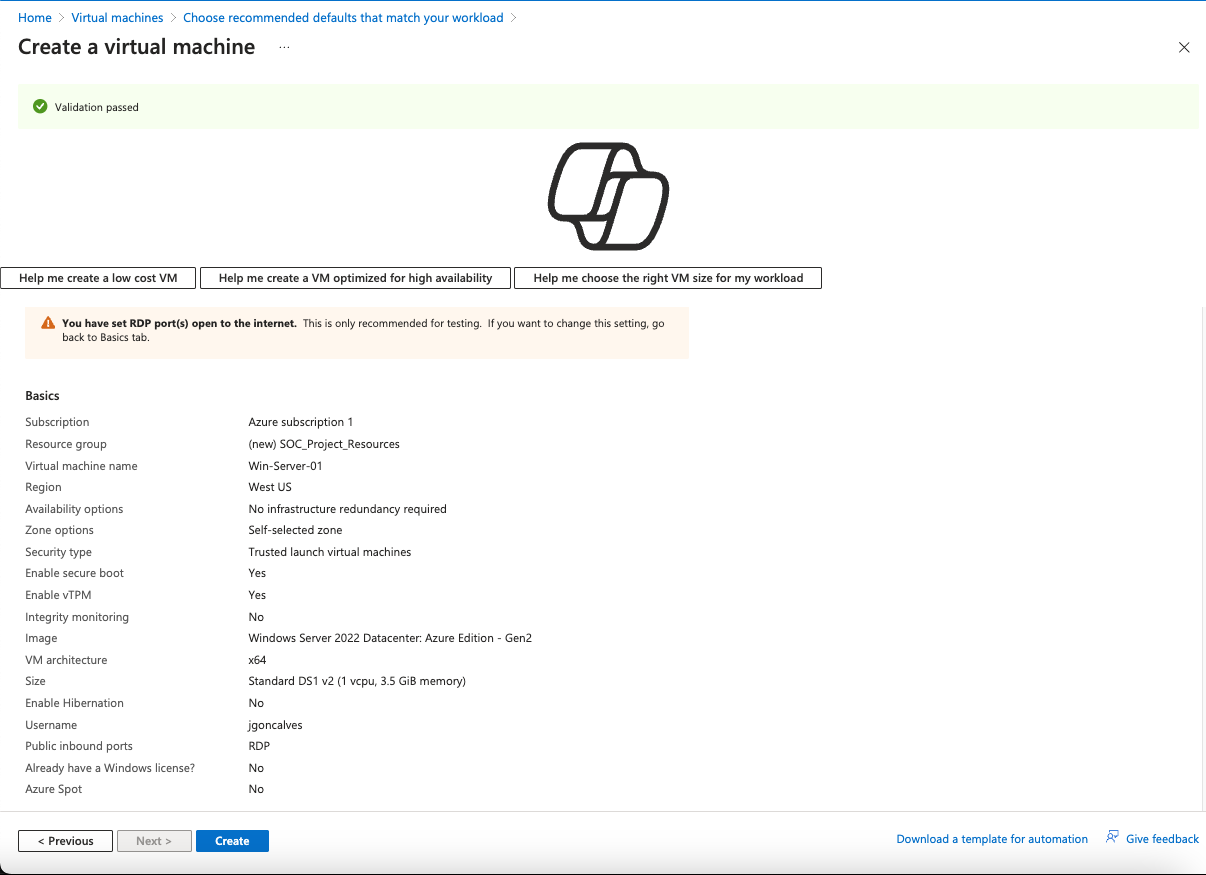Open Choose recommended defaults breadcrumb link

343,18
